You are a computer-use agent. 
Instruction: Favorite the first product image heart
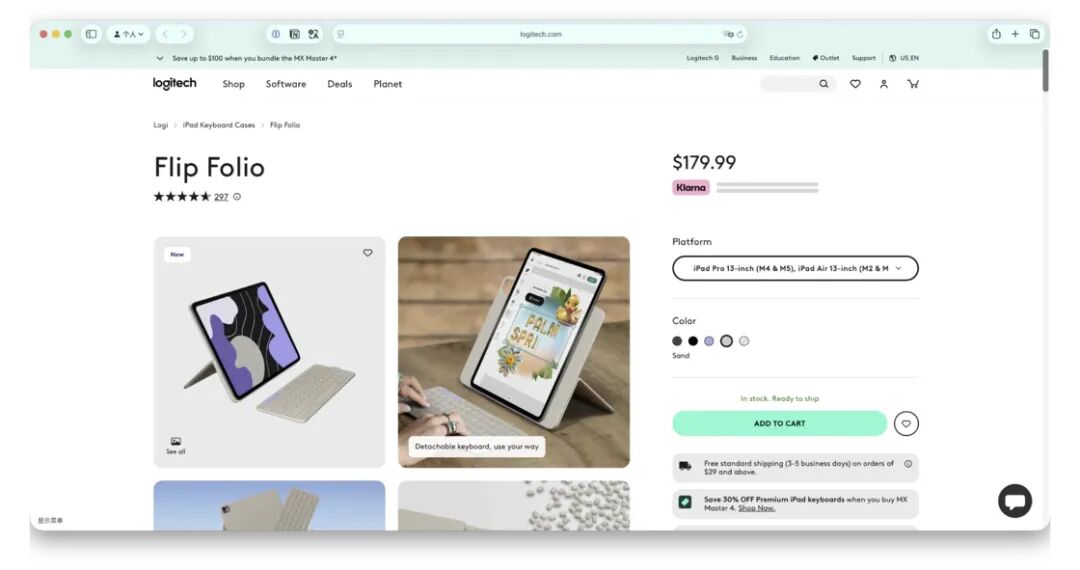click(368, 253)
